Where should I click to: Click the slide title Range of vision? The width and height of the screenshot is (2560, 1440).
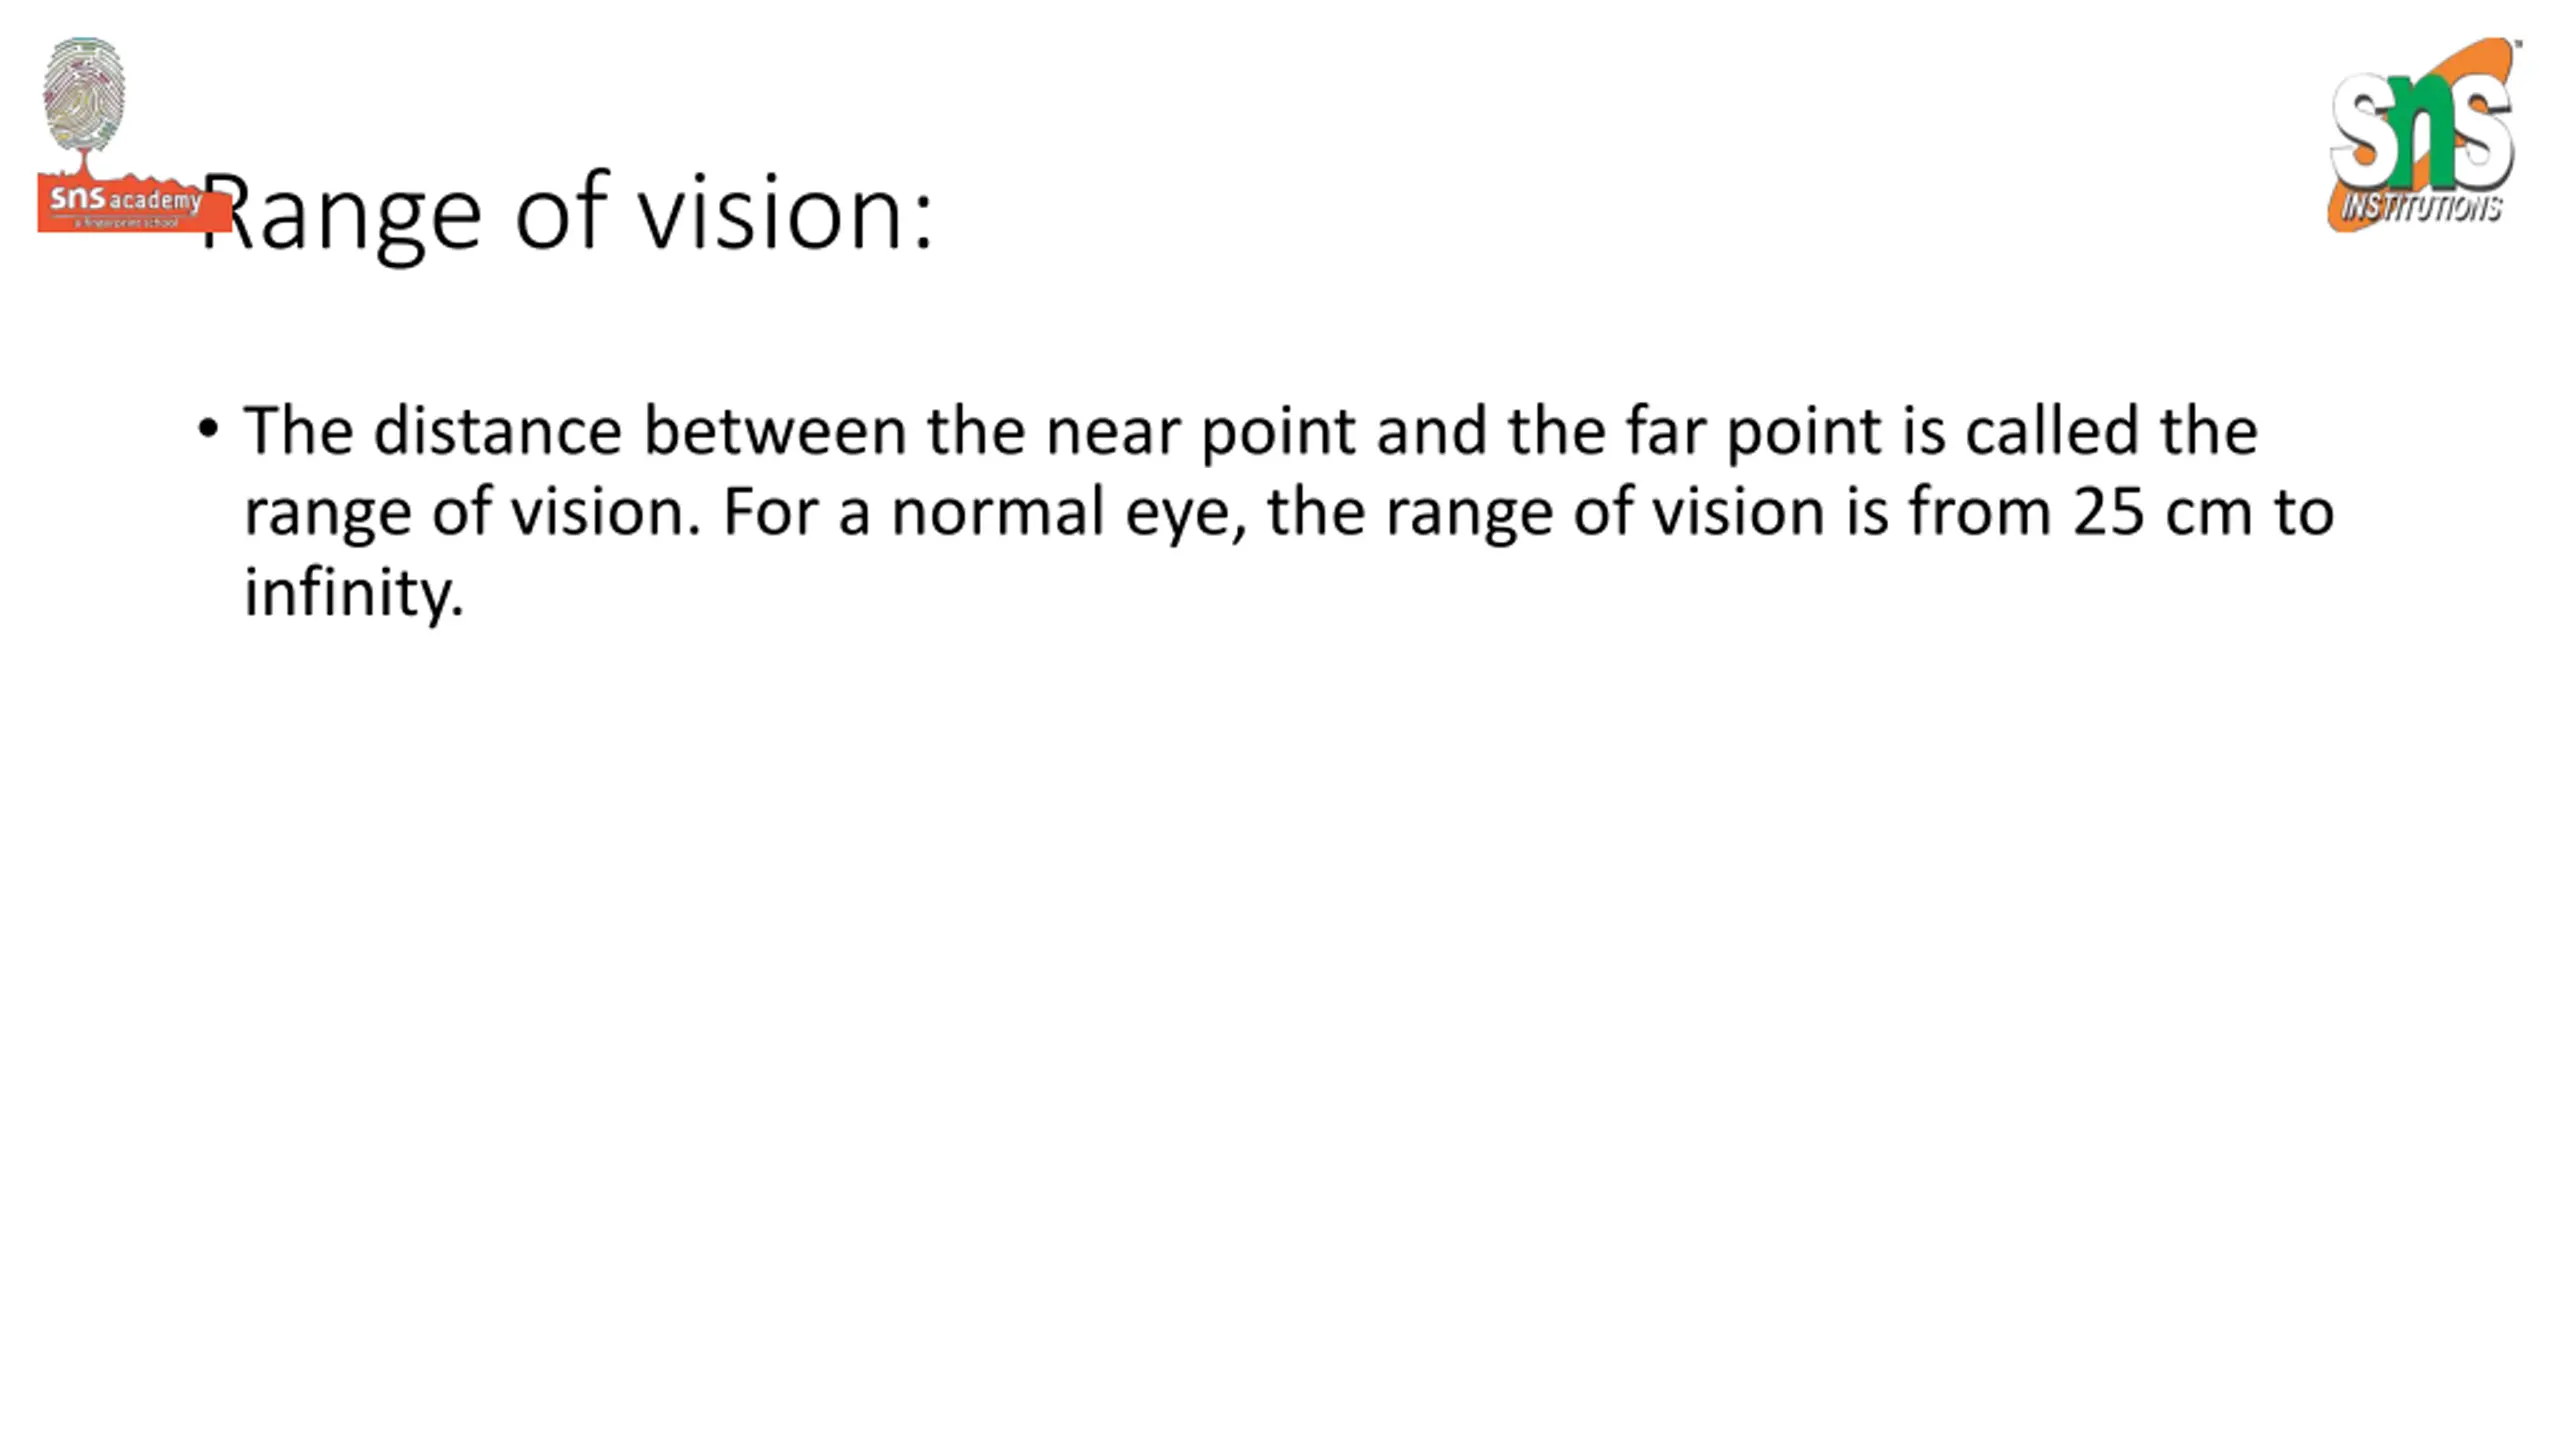[567, 213]
